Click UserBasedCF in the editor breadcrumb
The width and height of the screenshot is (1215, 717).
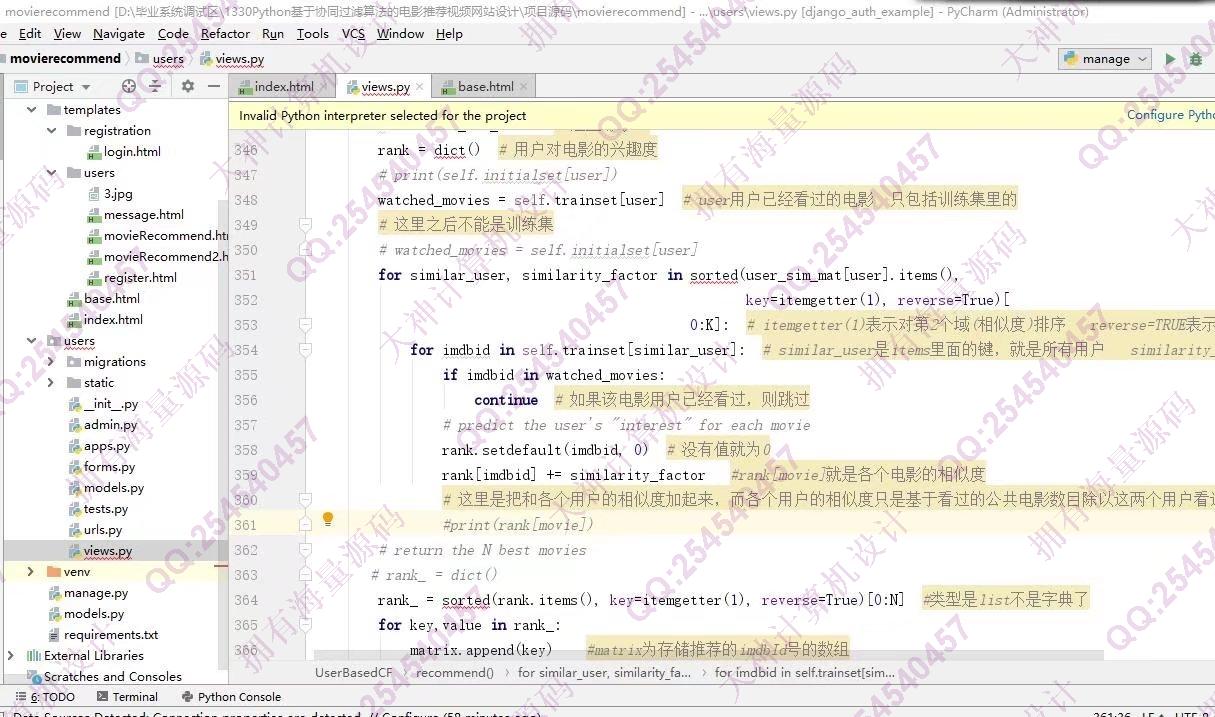point(354,673)
